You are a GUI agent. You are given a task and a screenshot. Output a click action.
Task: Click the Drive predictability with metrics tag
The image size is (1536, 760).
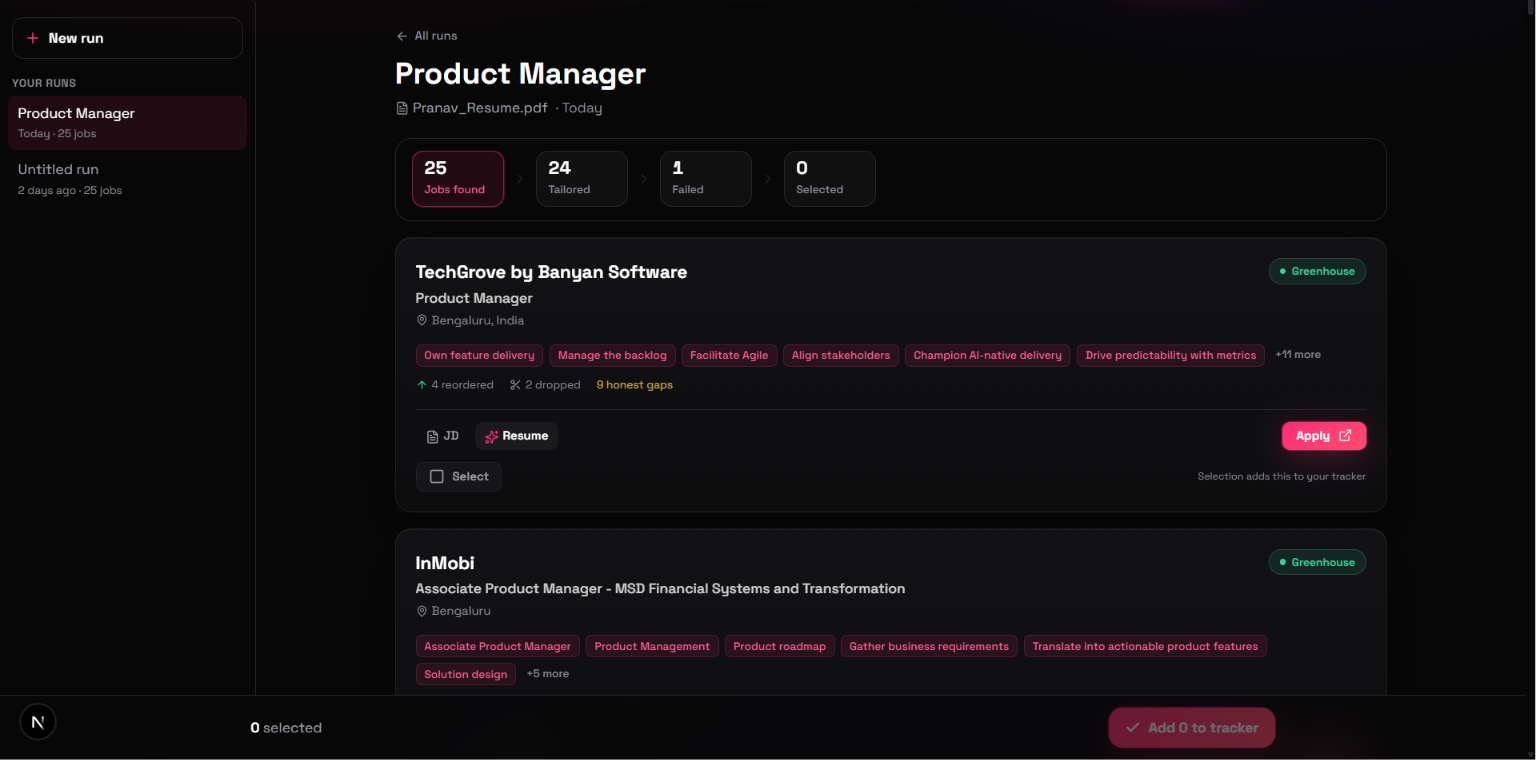pos(1171,355)
